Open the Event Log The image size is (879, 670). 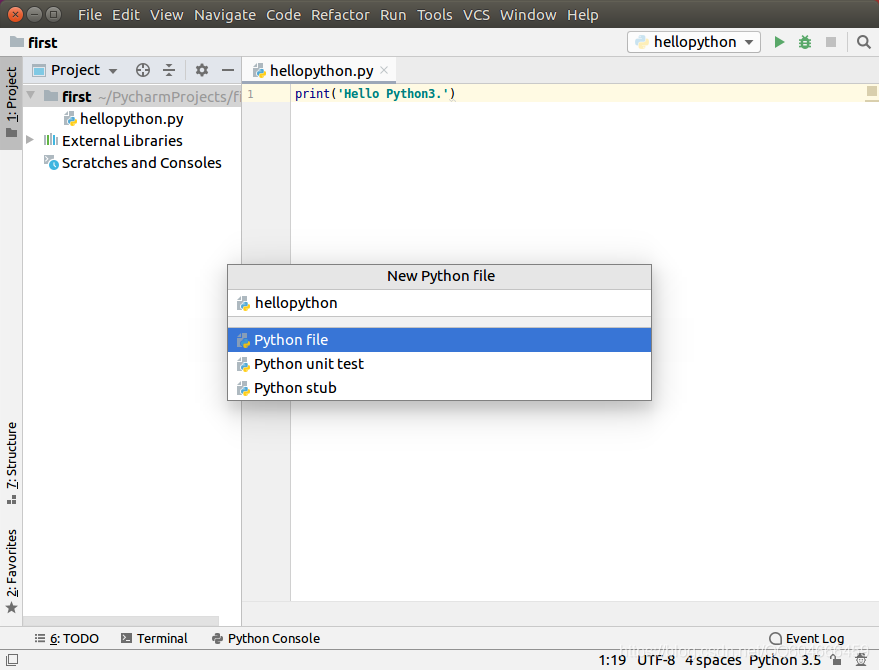(807, 638)
